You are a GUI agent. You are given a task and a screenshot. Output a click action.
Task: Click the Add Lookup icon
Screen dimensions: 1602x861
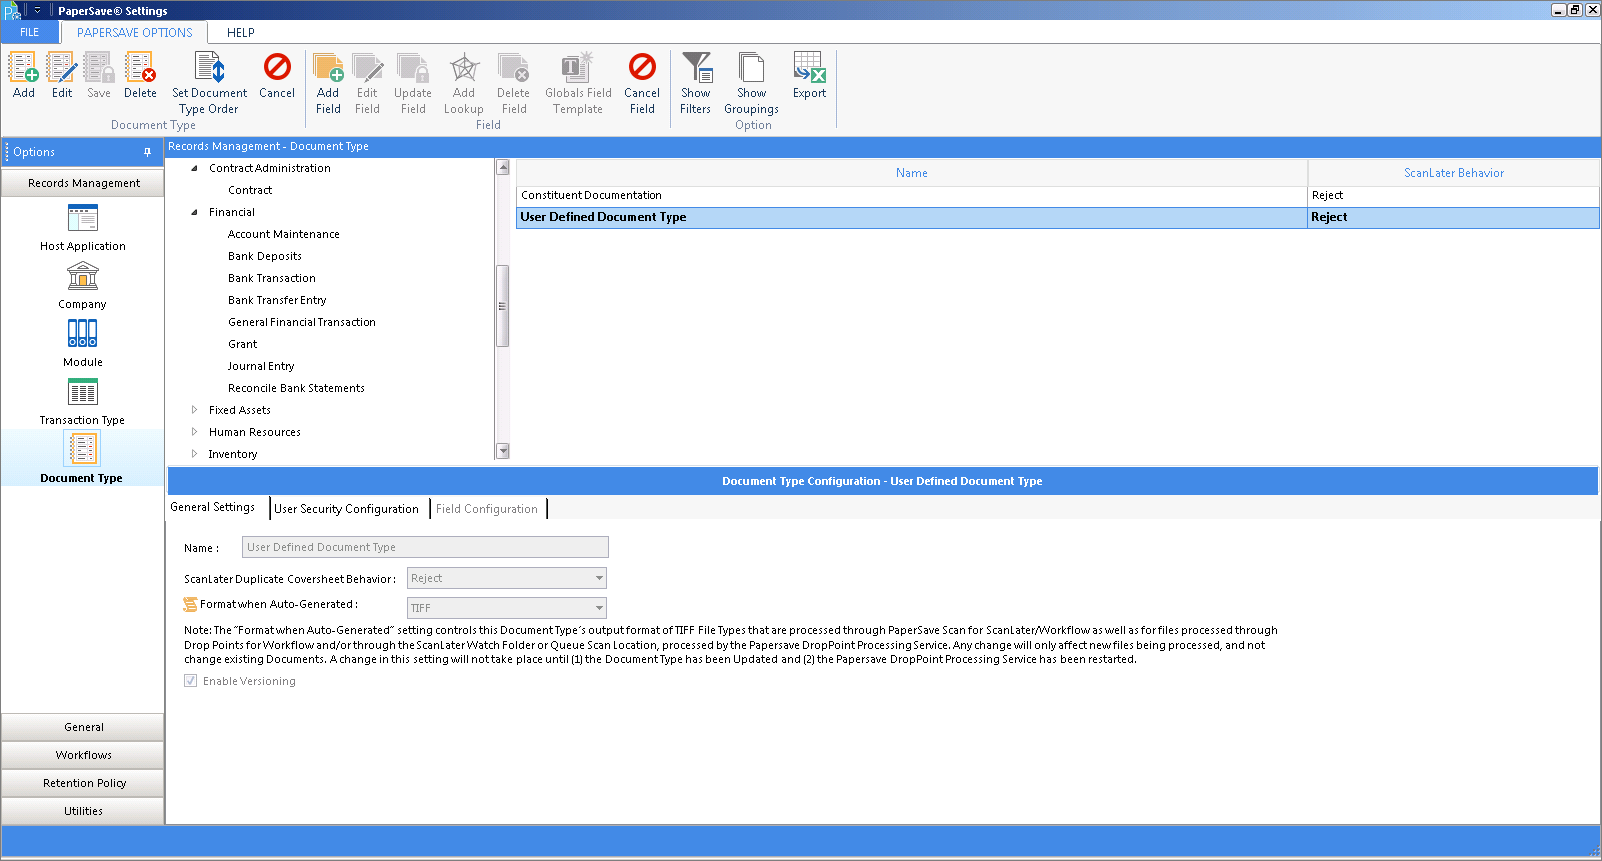tap(464, 68)
